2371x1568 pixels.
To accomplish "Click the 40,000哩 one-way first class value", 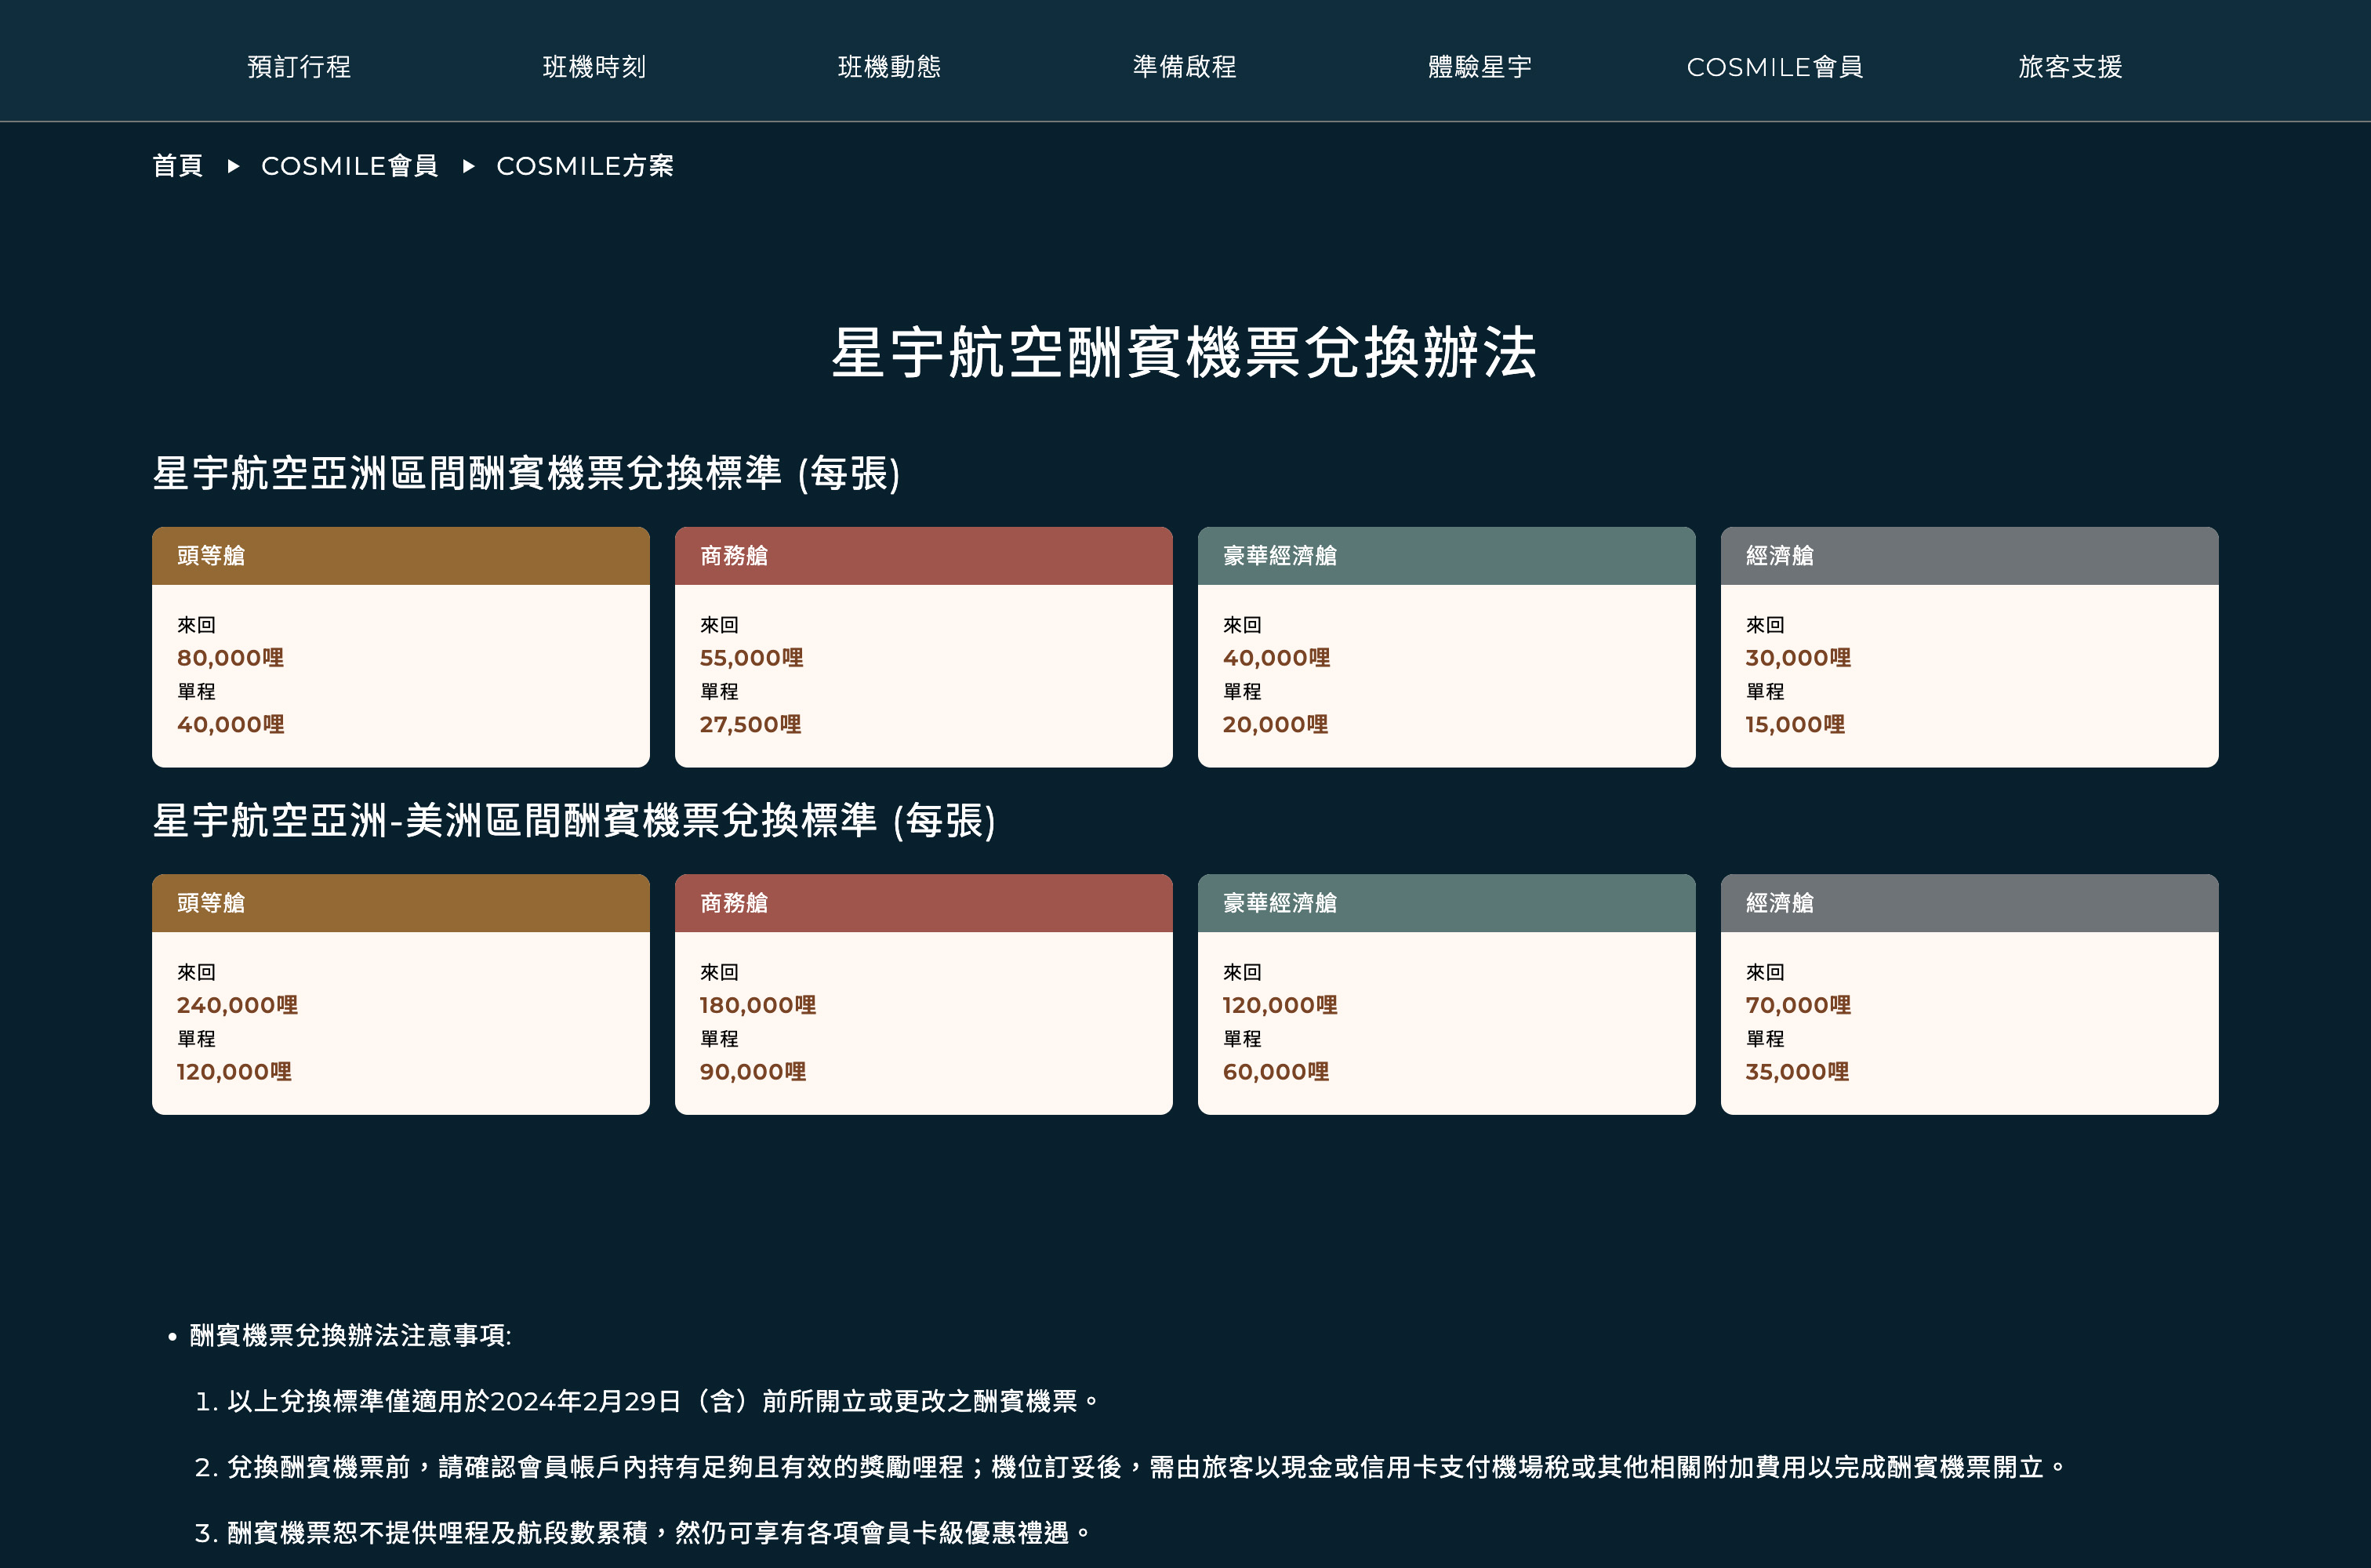I will 231,724.
